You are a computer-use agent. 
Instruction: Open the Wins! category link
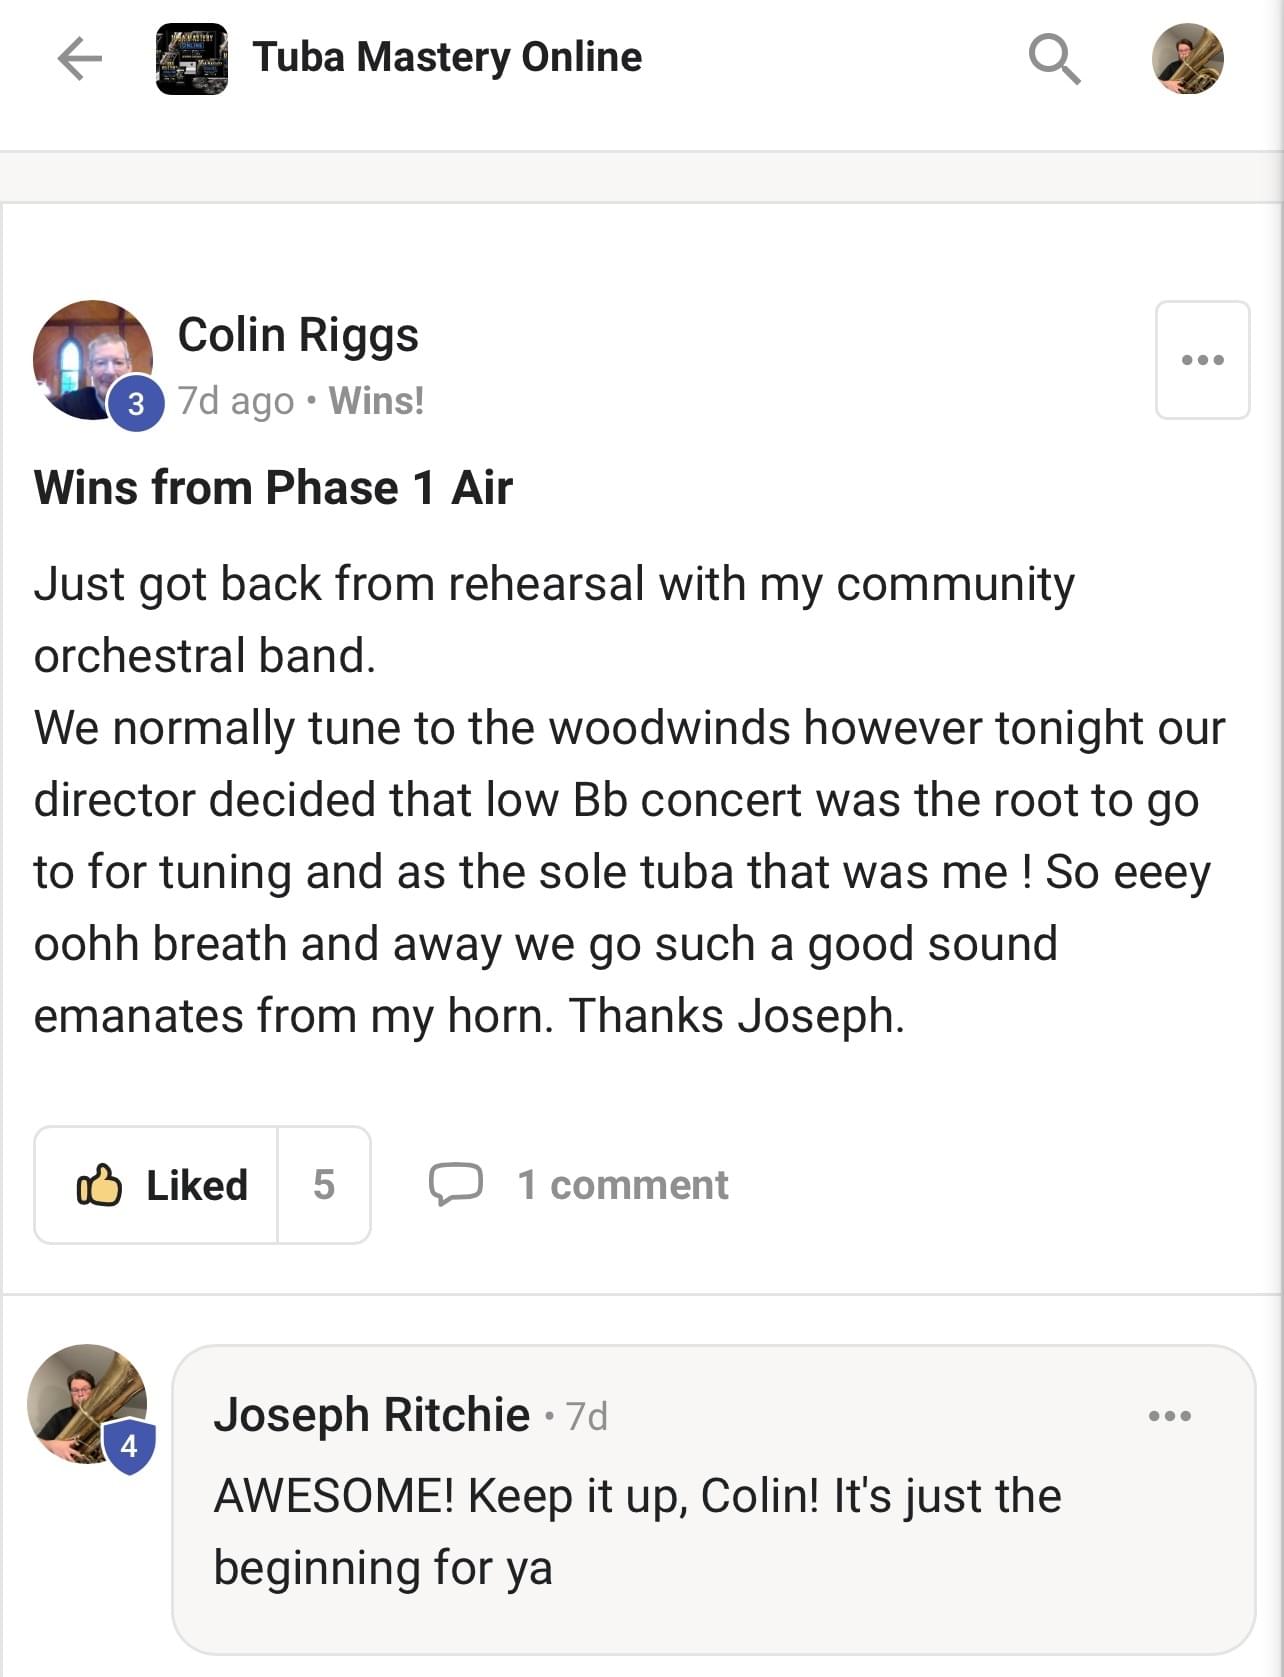377,401
